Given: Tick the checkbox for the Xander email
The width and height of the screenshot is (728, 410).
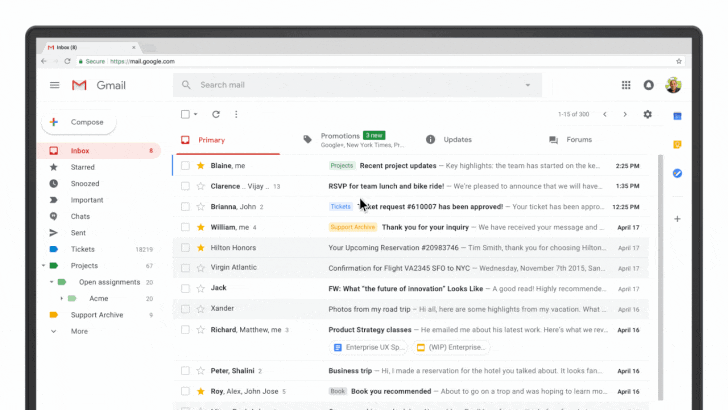Looking at the screenshot, I should 185,309.
